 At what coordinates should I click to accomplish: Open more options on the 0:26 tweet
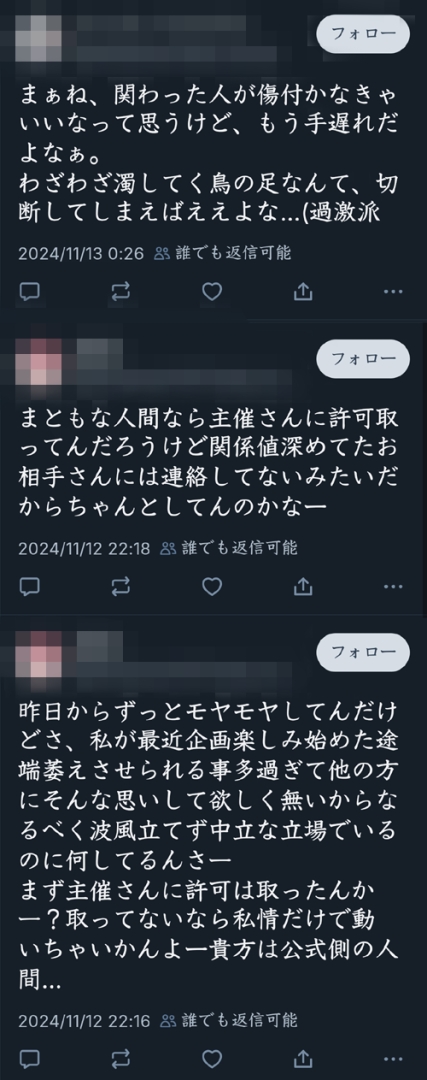tap(393, 292)
